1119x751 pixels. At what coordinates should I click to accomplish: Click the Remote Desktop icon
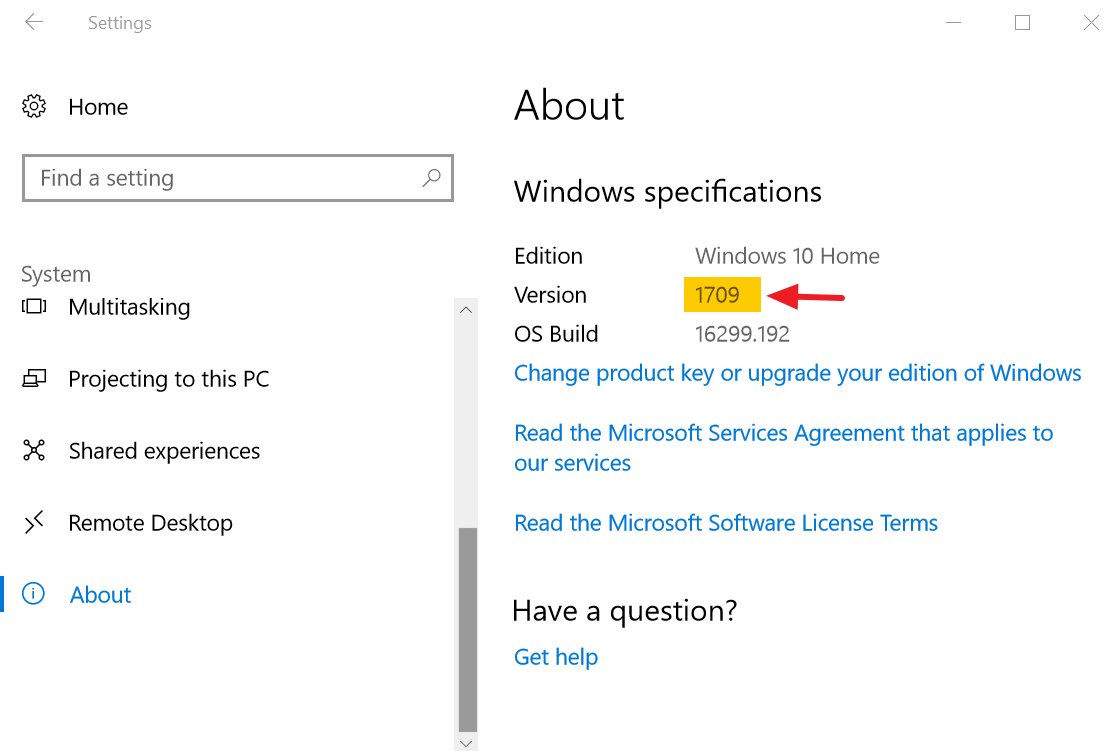coord(34,523)
